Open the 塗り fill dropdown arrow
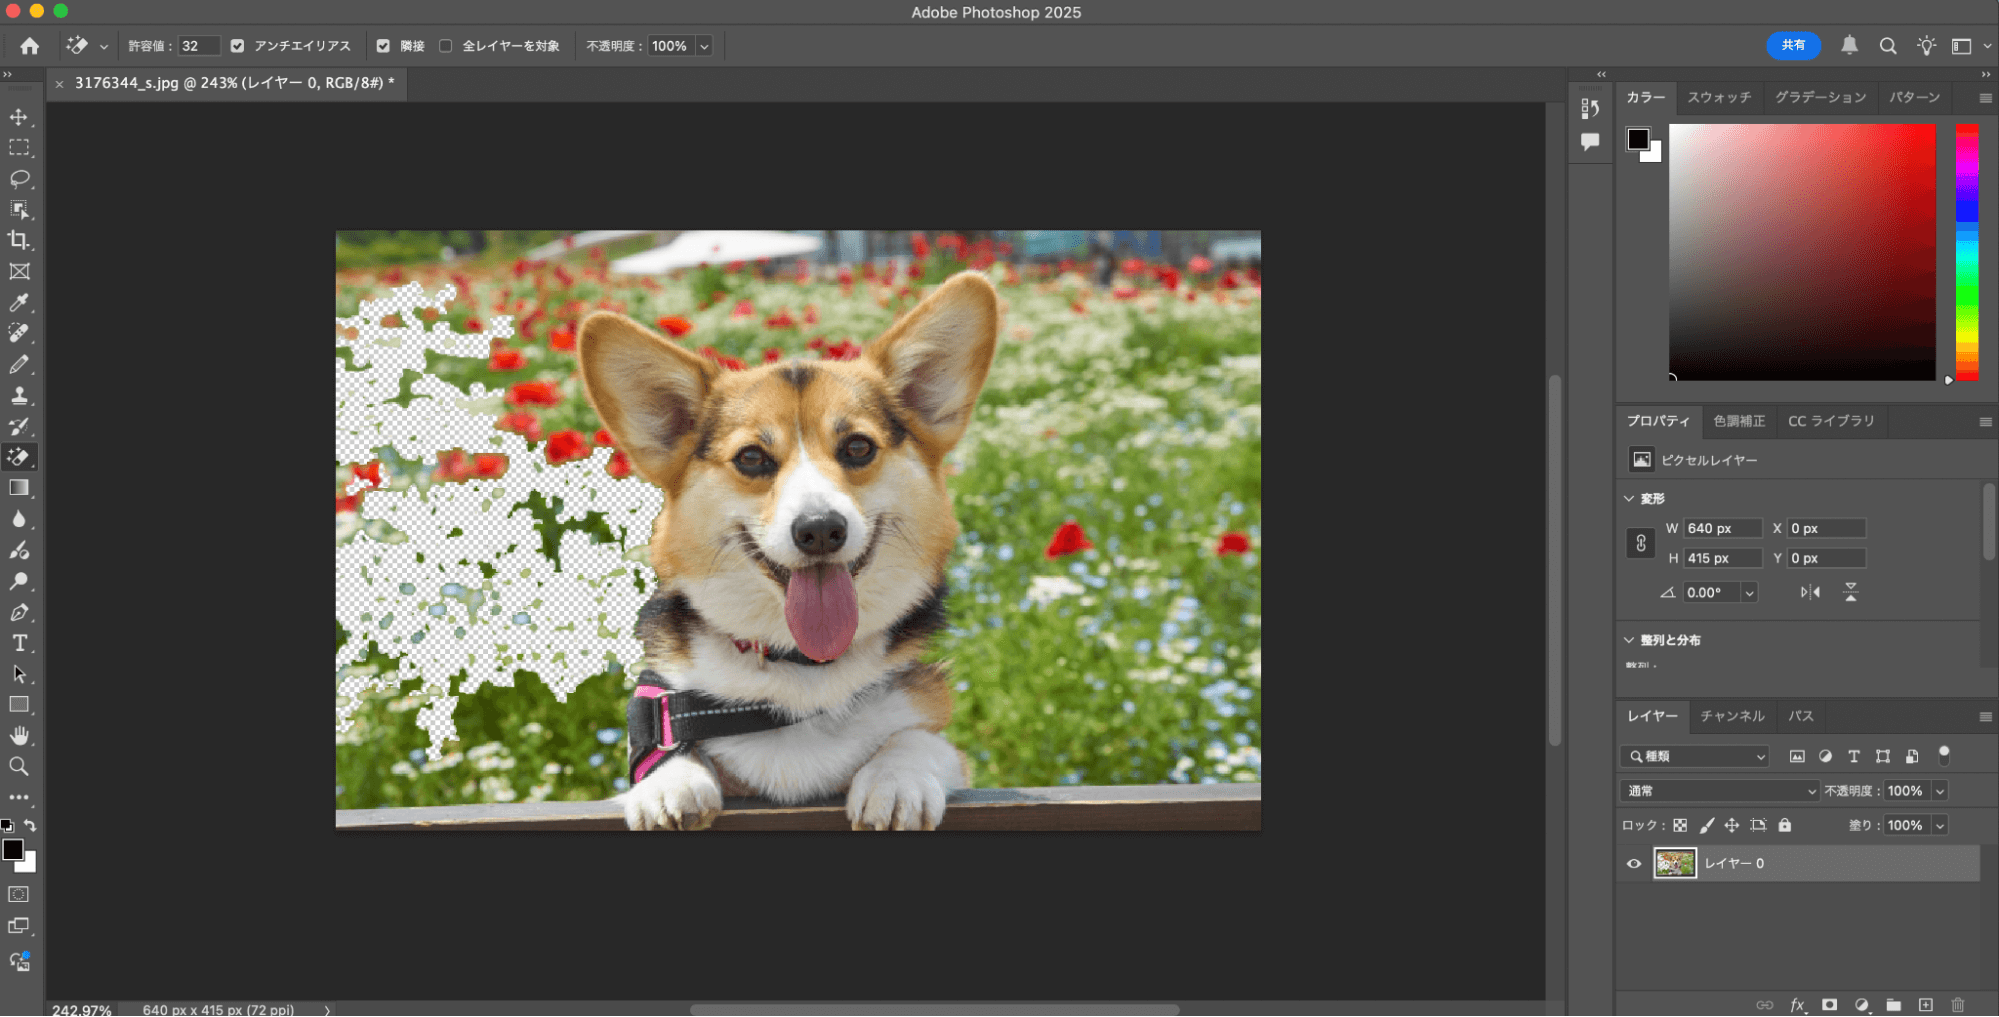 1940,826
